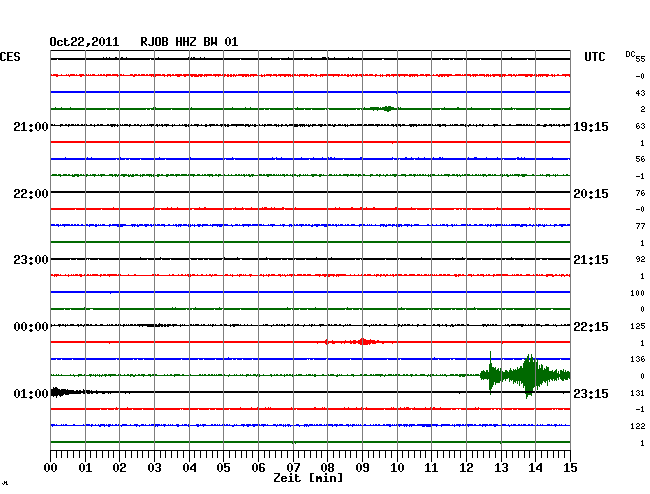Click the DC column header
The width and height of the screenshot is (650, 494).
[x=630, y=54]
